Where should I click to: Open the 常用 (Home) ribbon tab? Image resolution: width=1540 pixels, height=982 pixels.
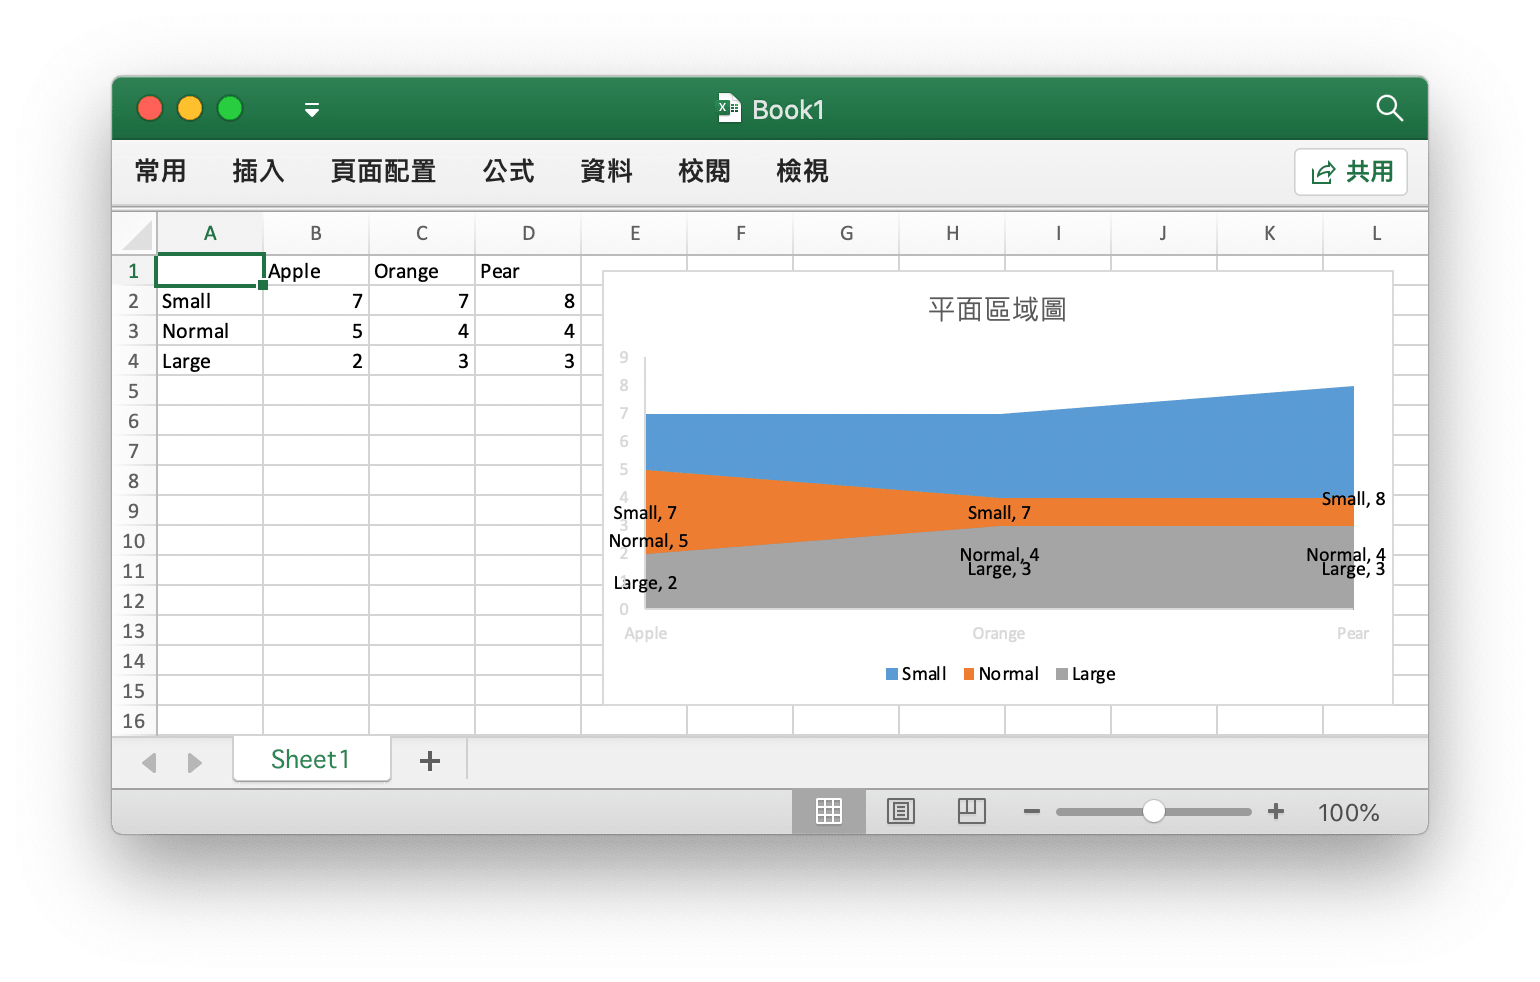pos(161,172)
